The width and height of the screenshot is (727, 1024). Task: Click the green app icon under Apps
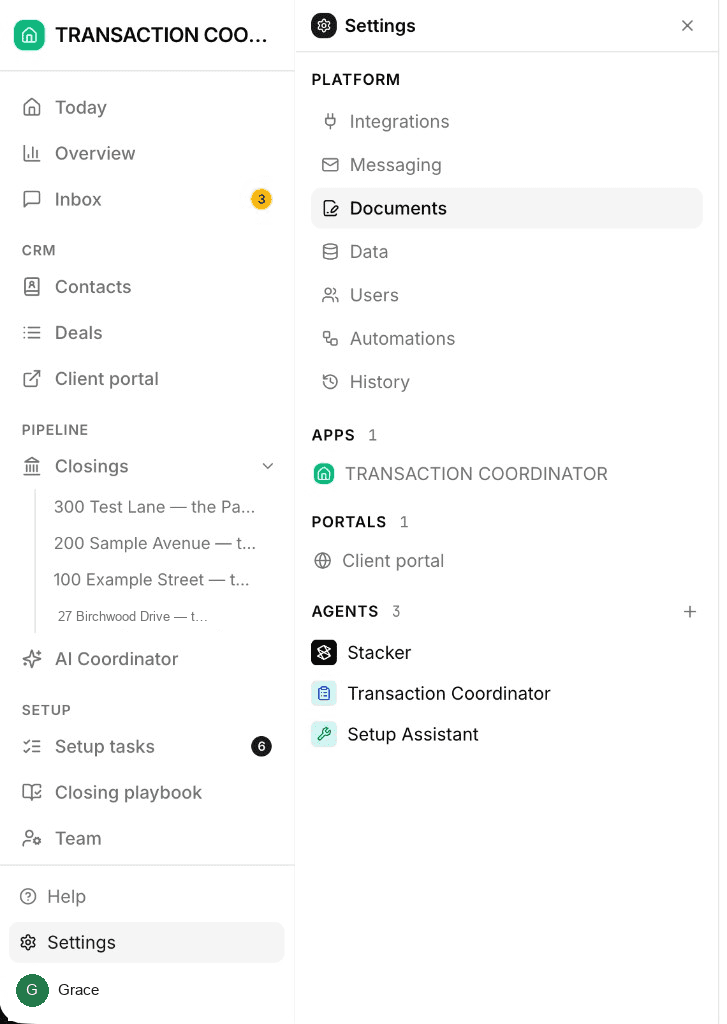[x=323, y=473]
